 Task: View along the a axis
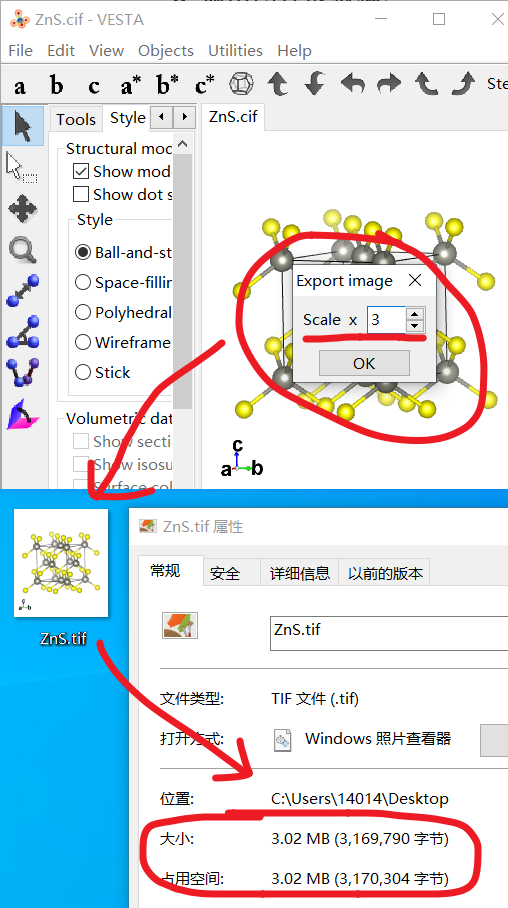[x=20, y=86]
